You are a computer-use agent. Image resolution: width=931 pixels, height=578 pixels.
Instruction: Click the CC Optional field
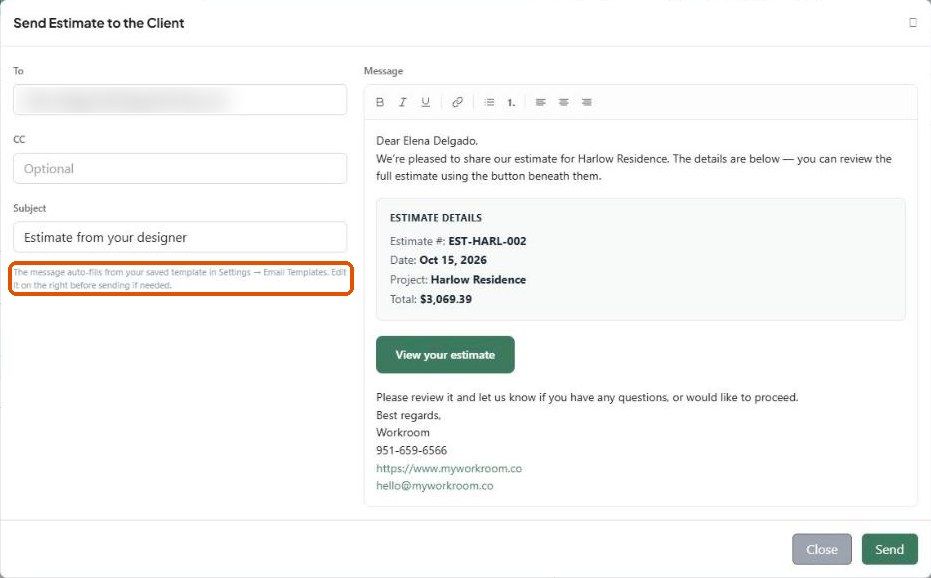tap(180, 168)
